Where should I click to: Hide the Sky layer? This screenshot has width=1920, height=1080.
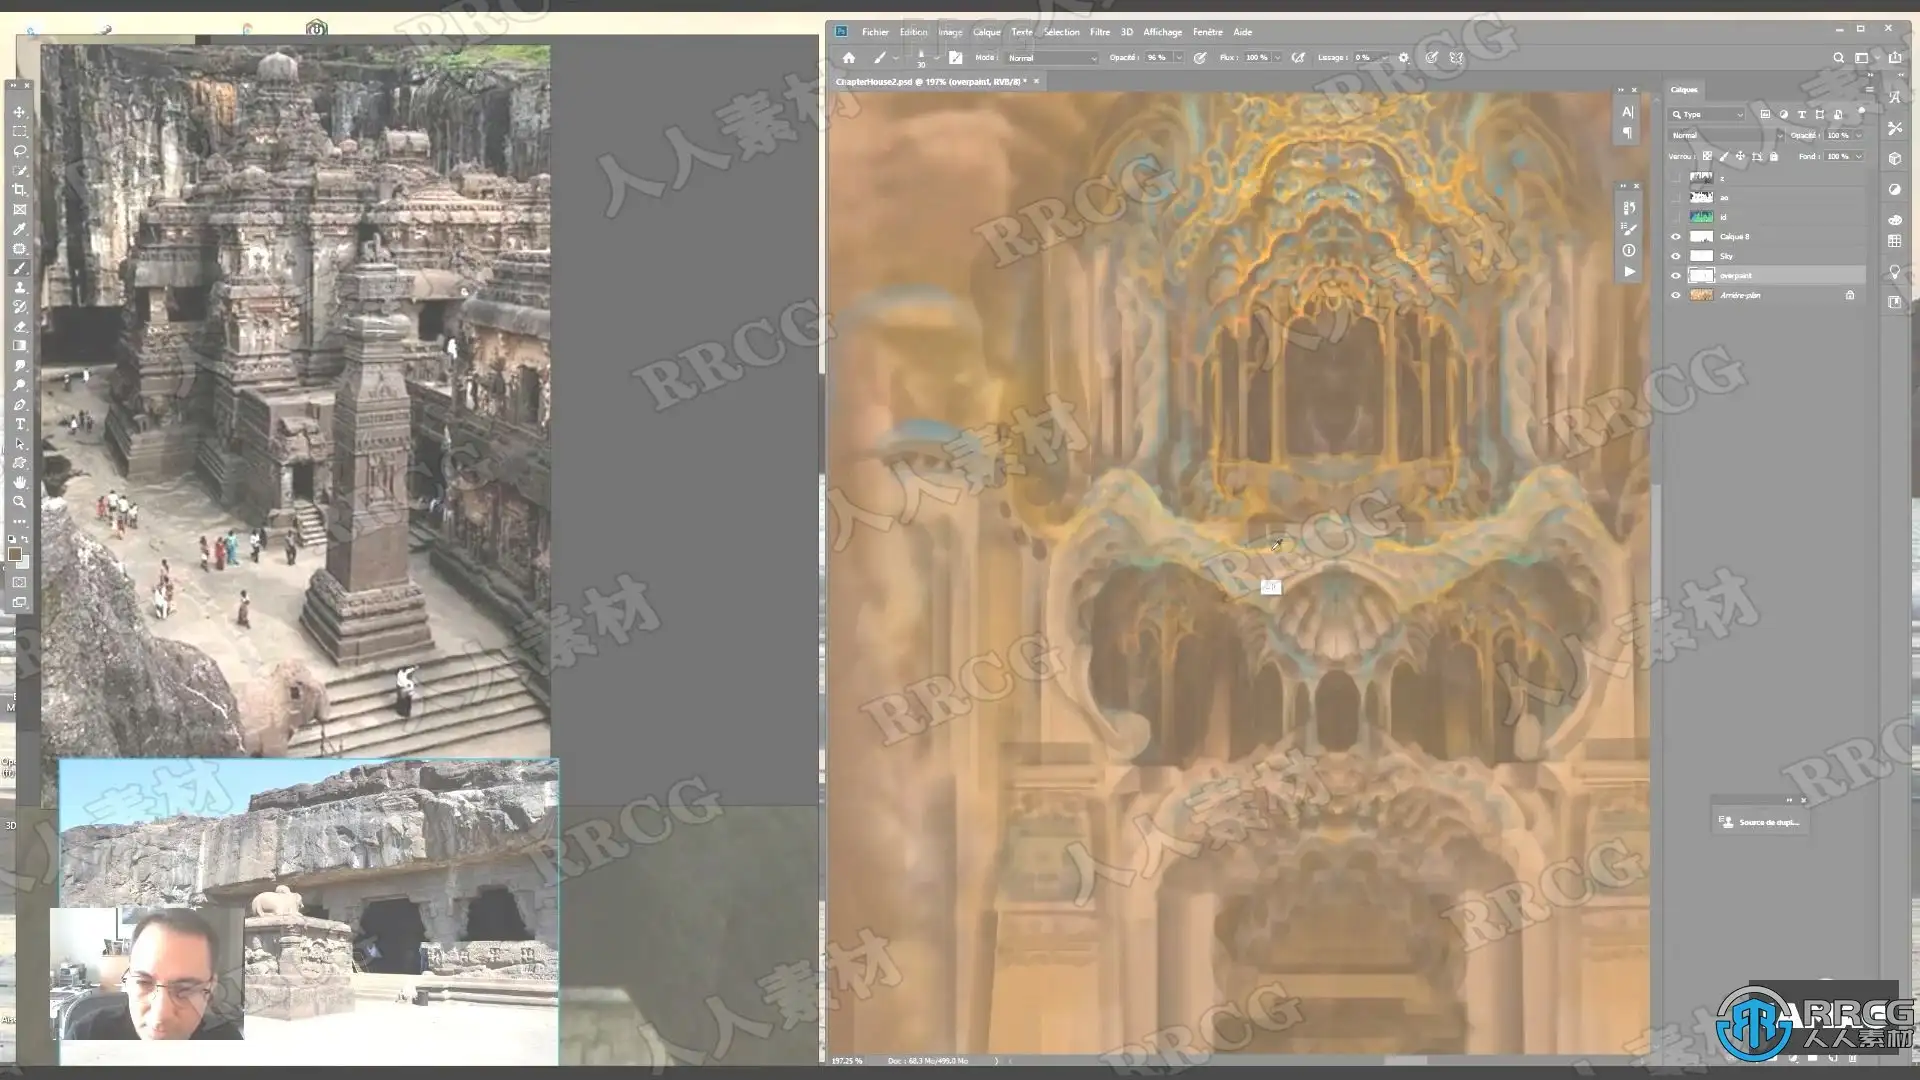click(x=1676, y=256)
